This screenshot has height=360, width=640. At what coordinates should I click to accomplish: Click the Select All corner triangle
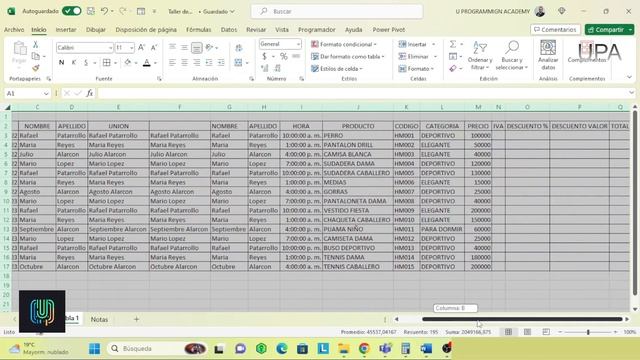pyautogui.click(x=7, y=107)
